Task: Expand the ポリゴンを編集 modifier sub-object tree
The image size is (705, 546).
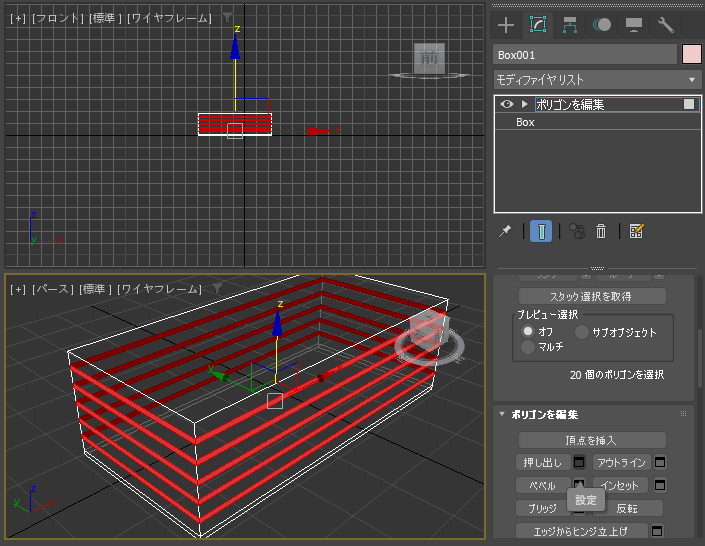Action: [x=524, y=104]
